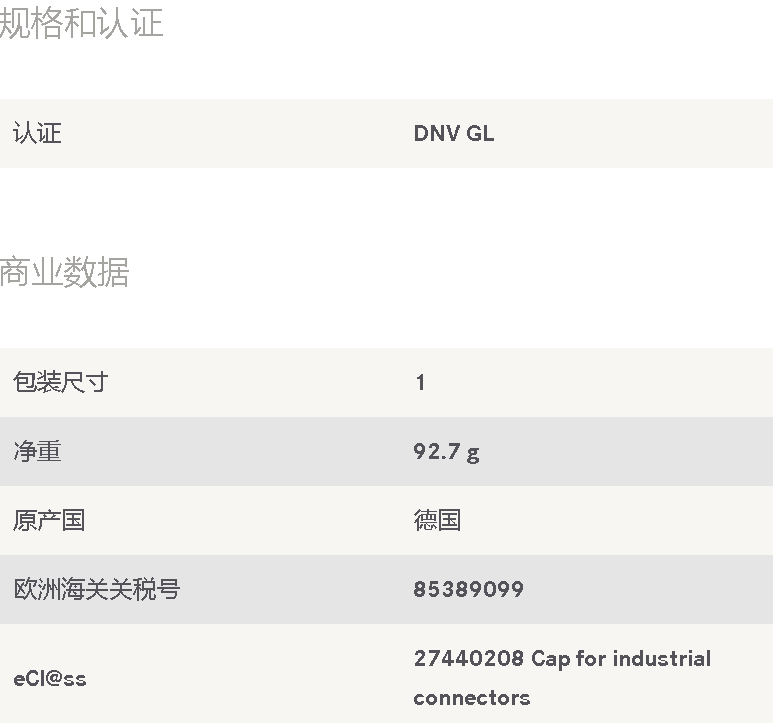Select the 包装尺寸 label

point(61,382)
